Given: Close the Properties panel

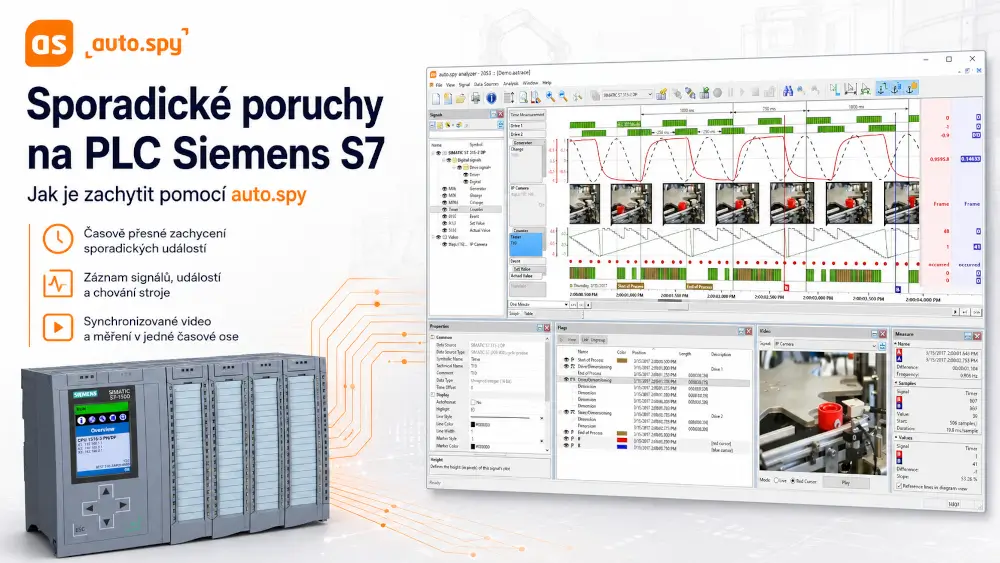Looking at the screenshot, I should [x=547, y=327].
